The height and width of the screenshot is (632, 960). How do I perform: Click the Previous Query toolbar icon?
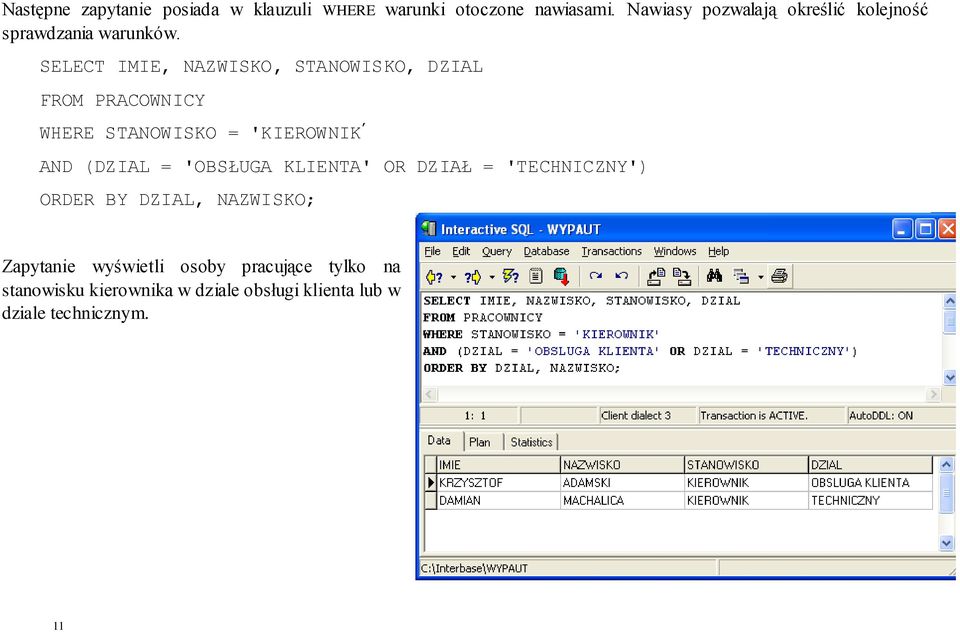434,277
